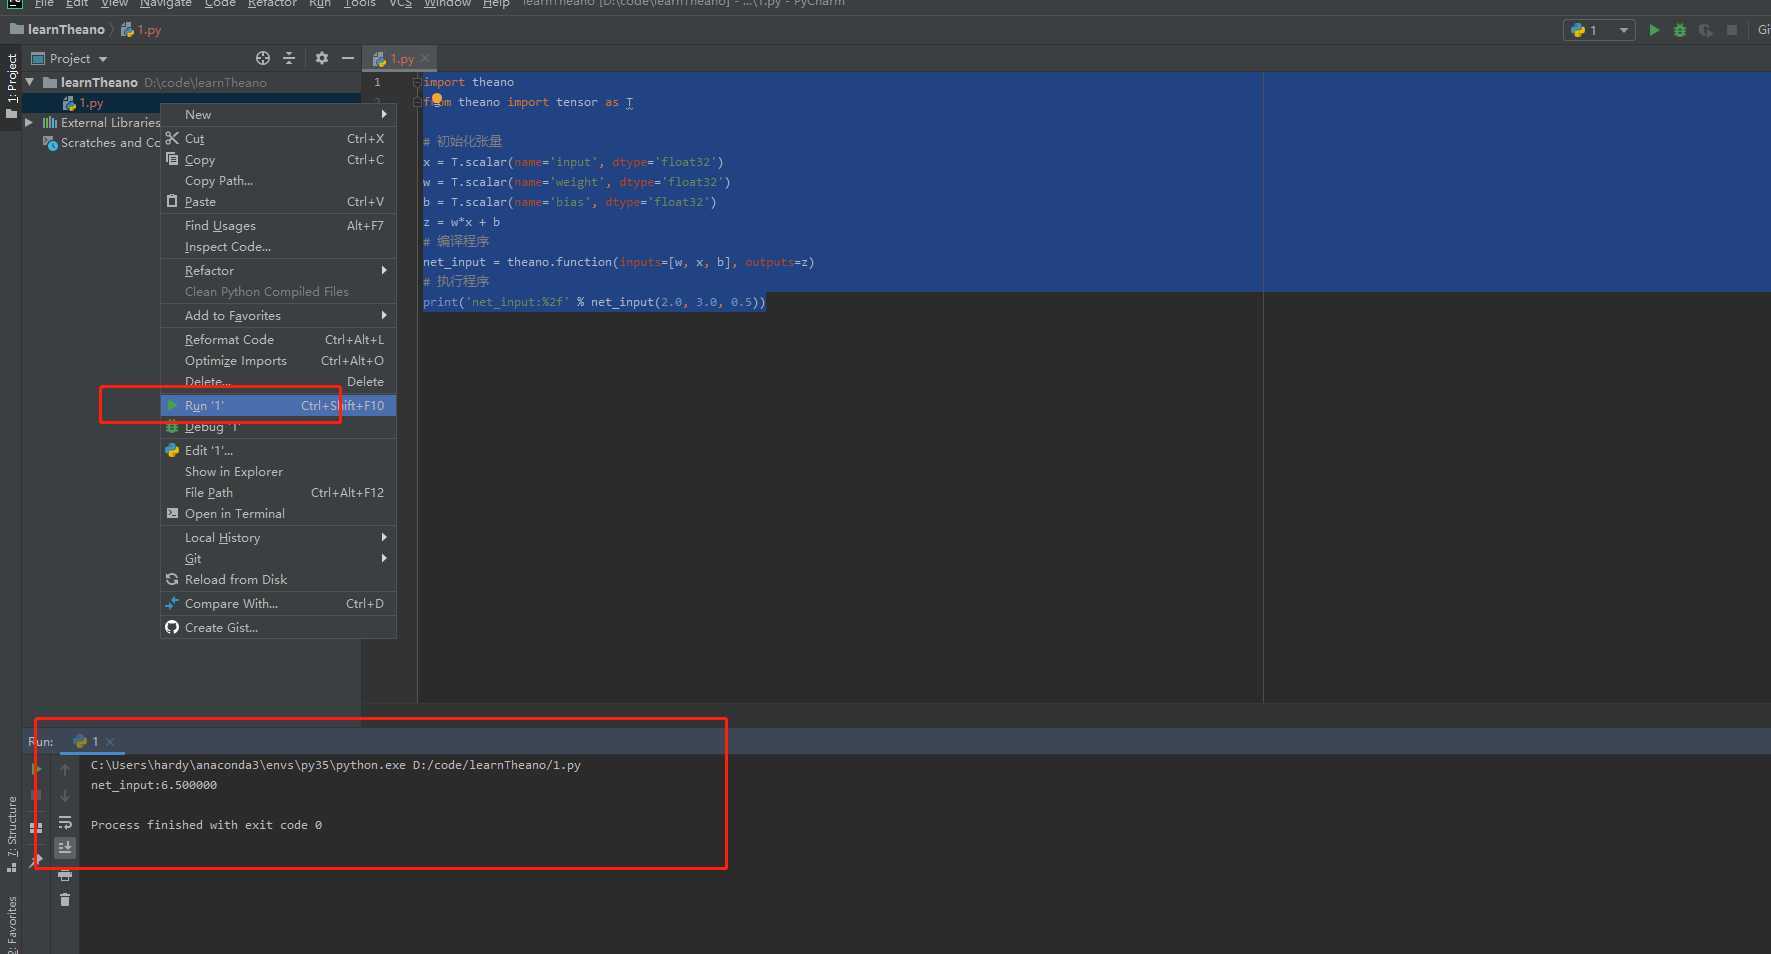Click 'net_input:6.500000' console output
Image resolution: width=1771 pixels, height=954 pixels.
click(154, 785)
